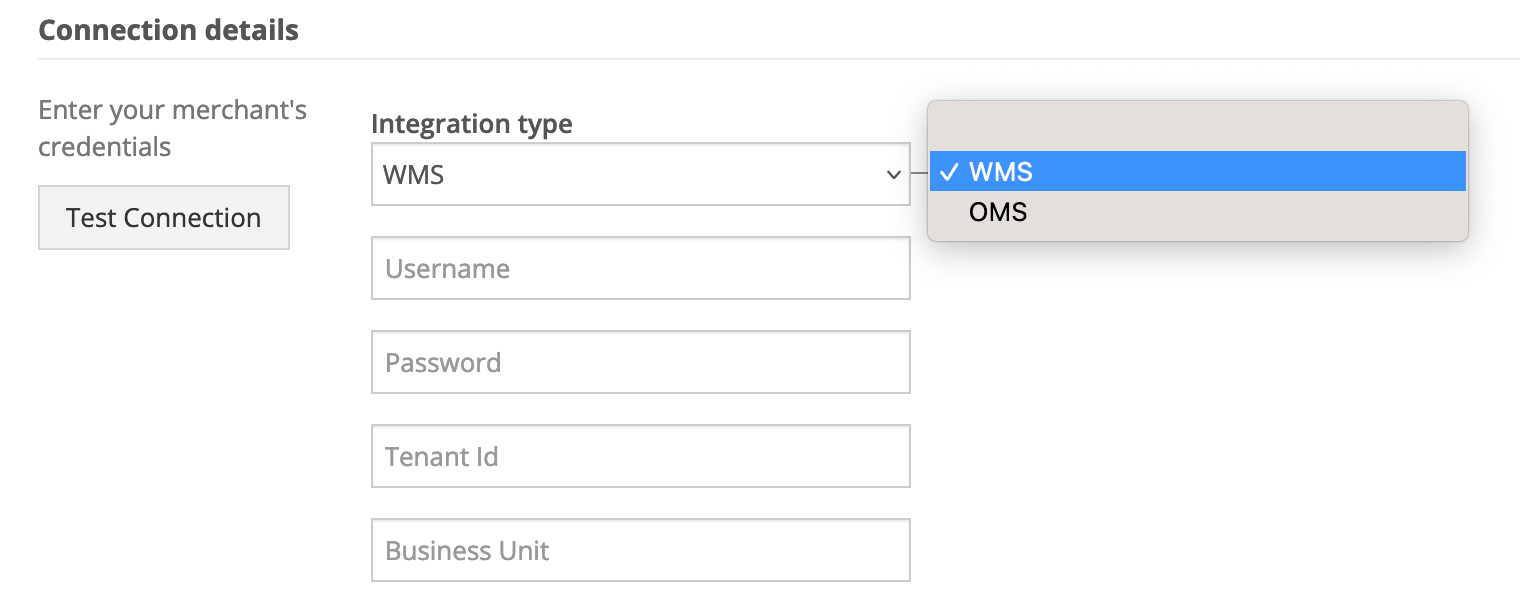The image size is (1520, 605).
Task: Click the Tenant Id placeholder text
Action: click(x=441, y=457)
